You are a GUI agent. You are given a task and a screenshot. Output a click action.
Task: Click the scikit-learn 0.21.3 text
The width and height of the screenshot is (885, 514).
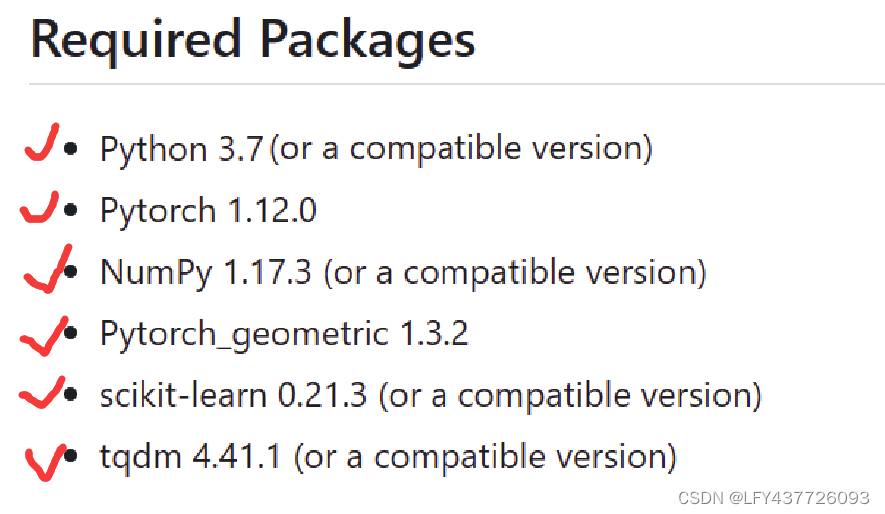click(233, 395)
